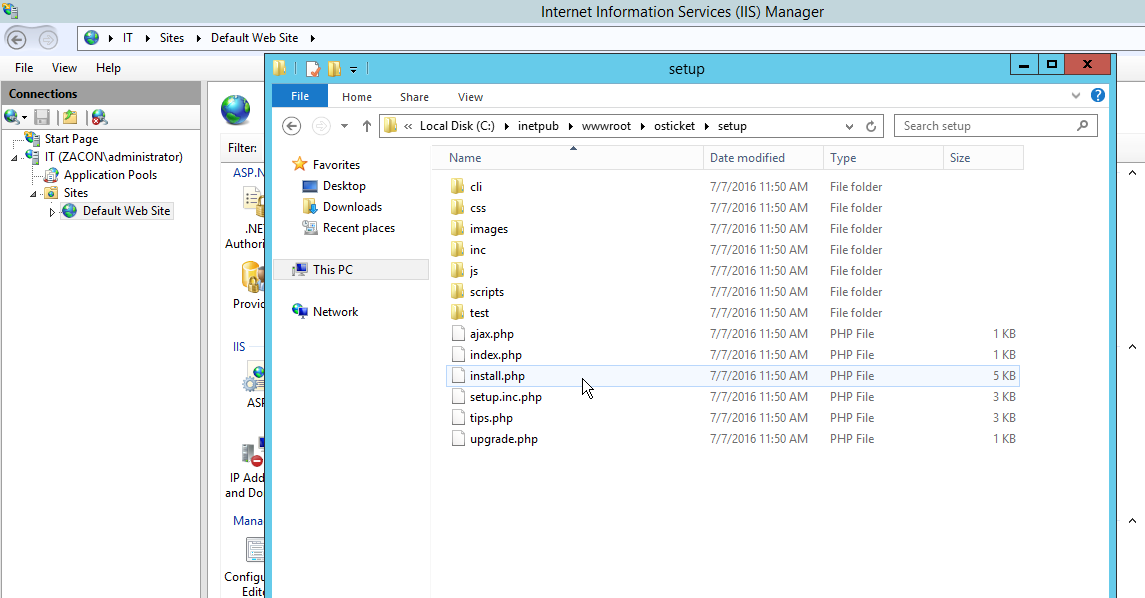Click the arrow after Default Web Site breadcrumb
The width and height of the screenshot is (1145, 598).
point(313,38)
